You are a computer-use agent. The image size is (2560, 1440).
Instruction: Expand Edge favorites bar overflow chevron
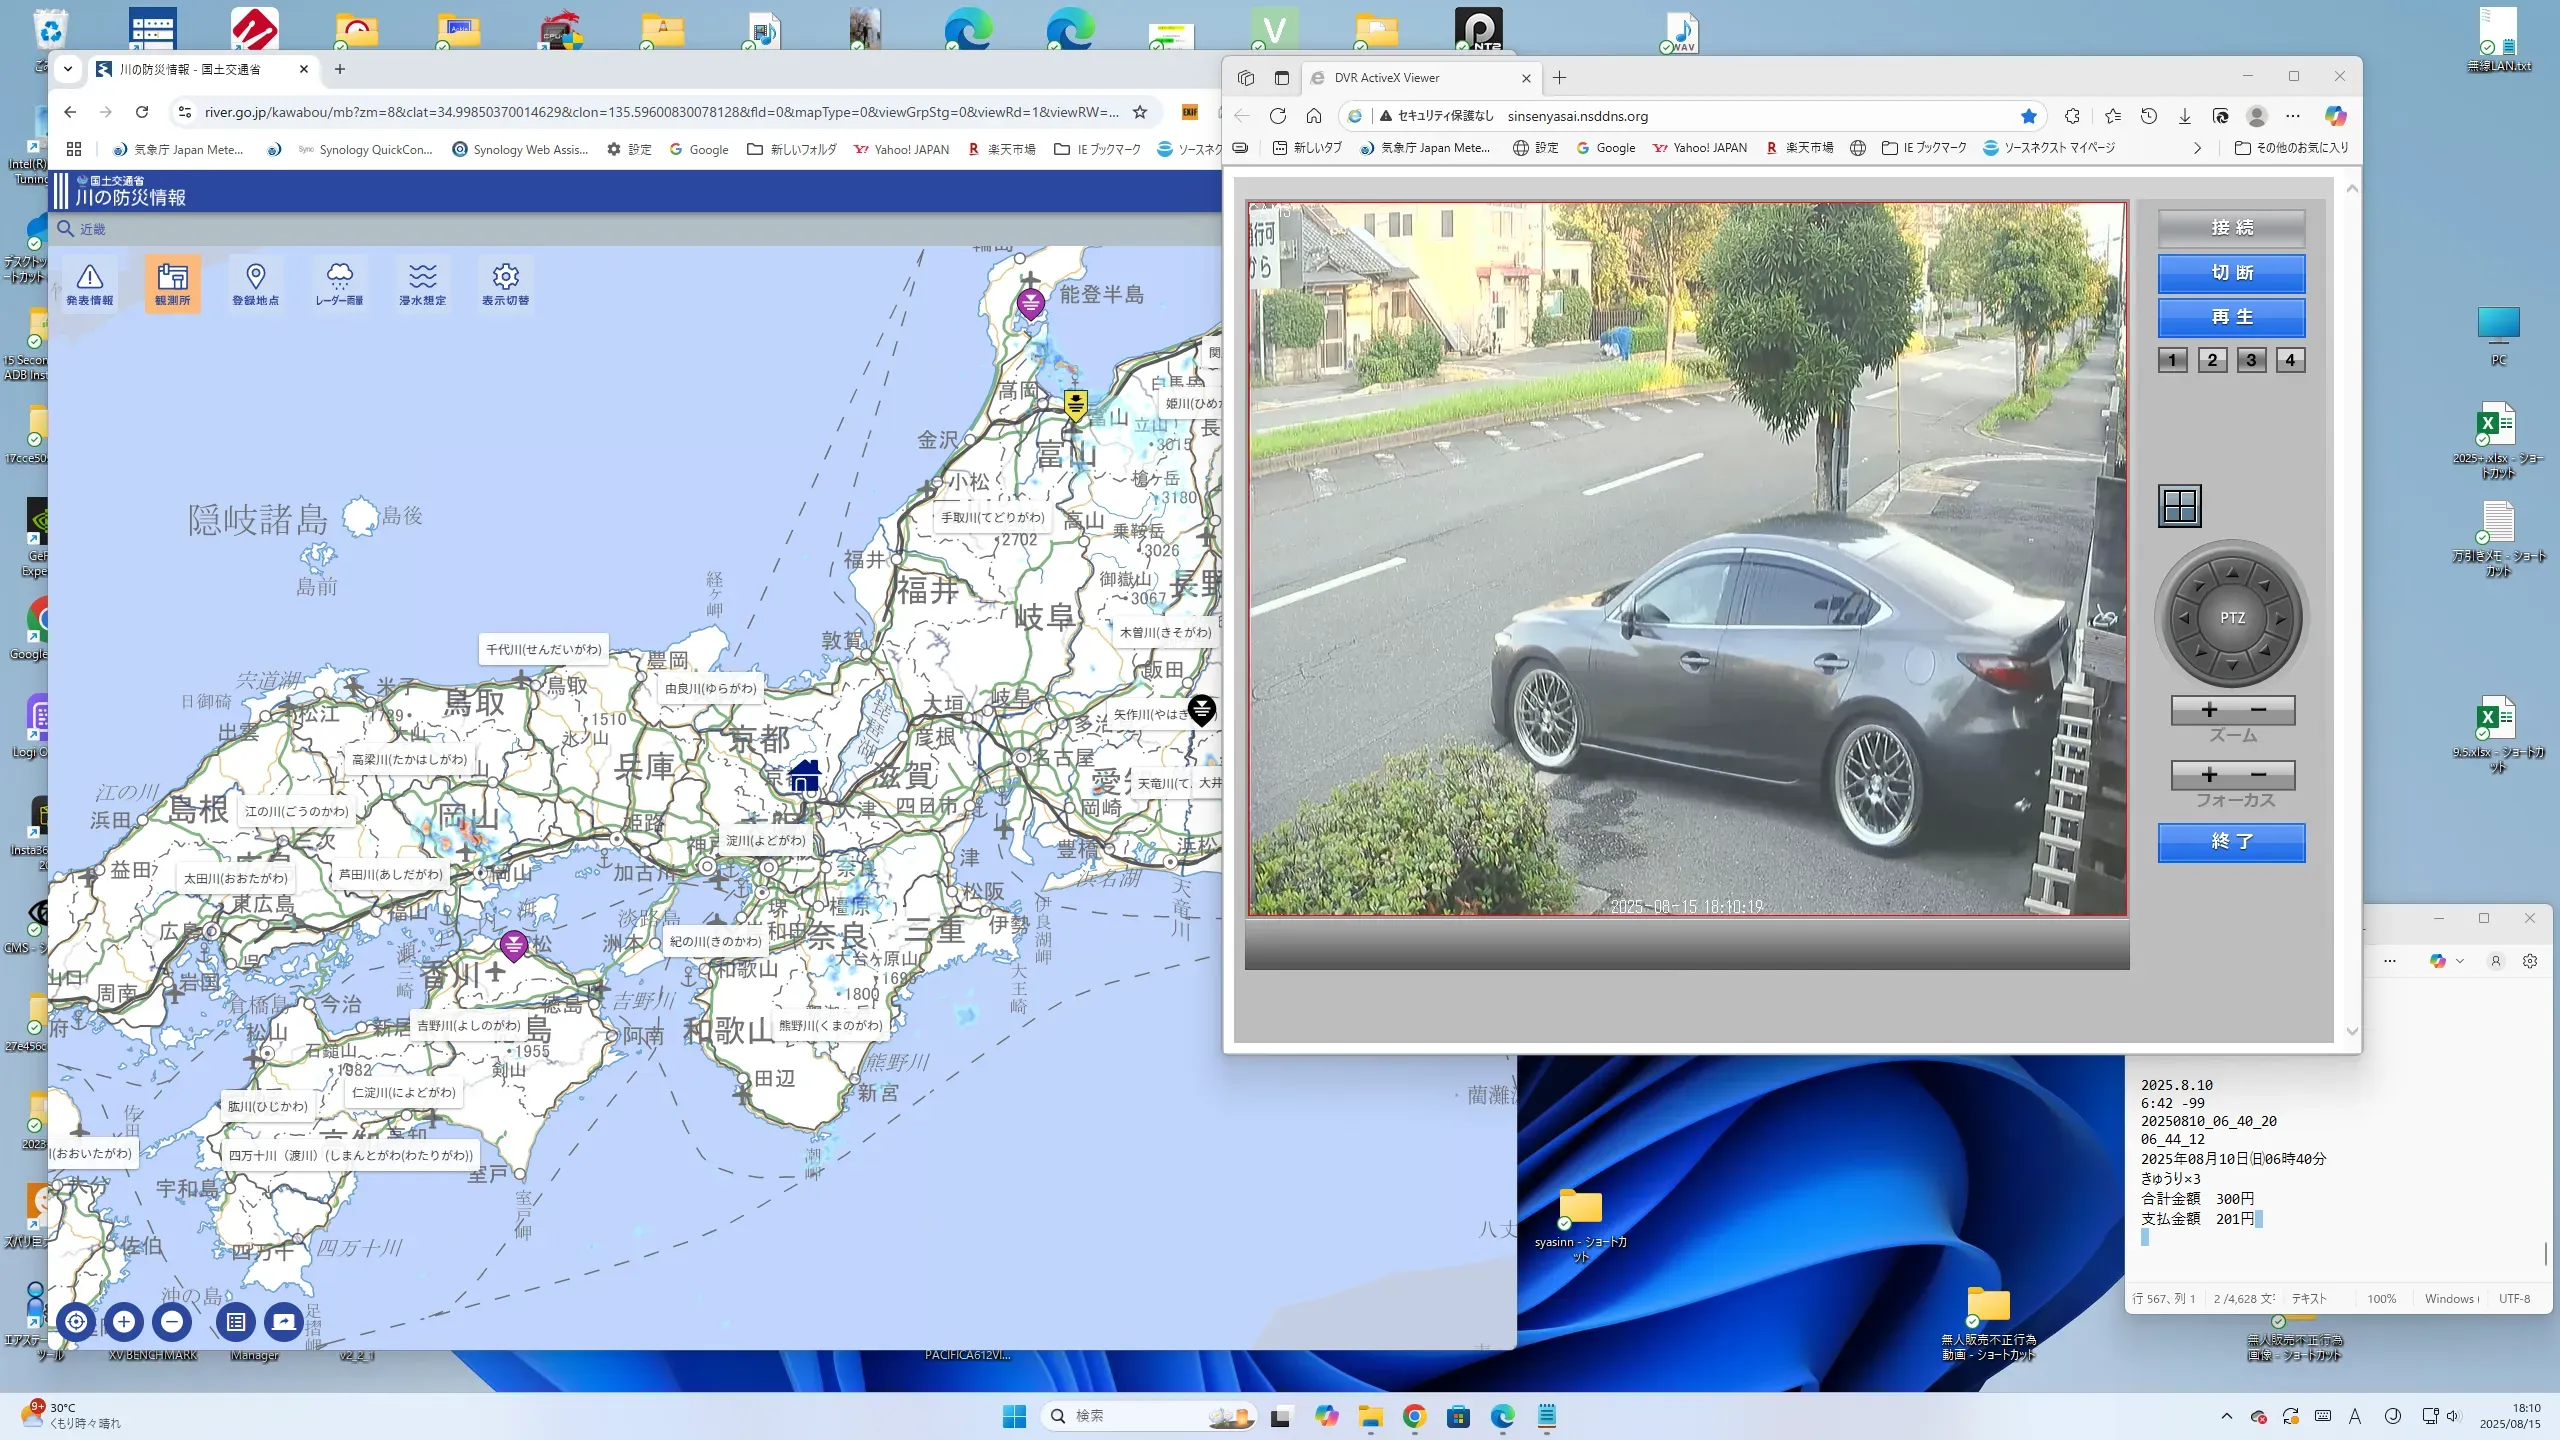point(2197,148)
